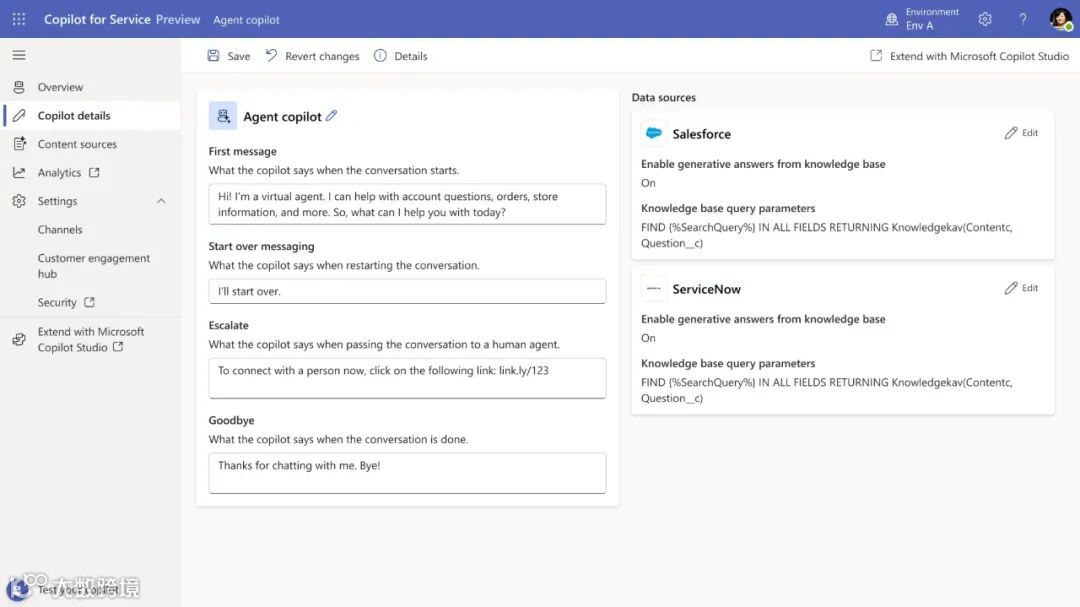The image size is (1080, 607).
Task: Click the Extend with Copilot Studio toolbar icon
Action: 875,56
